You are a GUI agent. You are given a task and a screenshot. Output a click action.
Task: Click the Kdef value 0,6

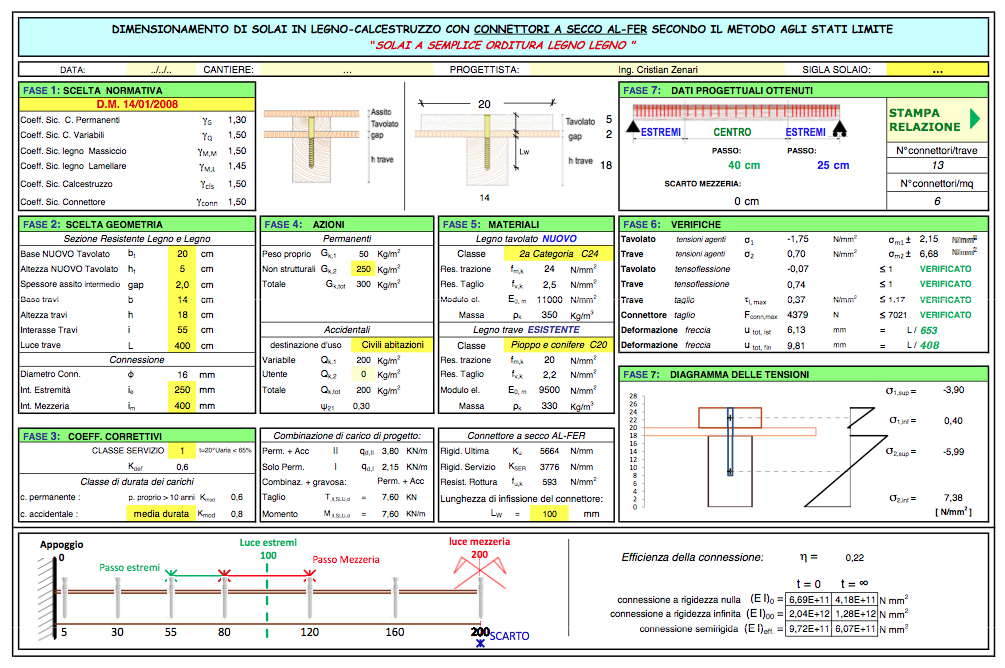coord(183,467)
